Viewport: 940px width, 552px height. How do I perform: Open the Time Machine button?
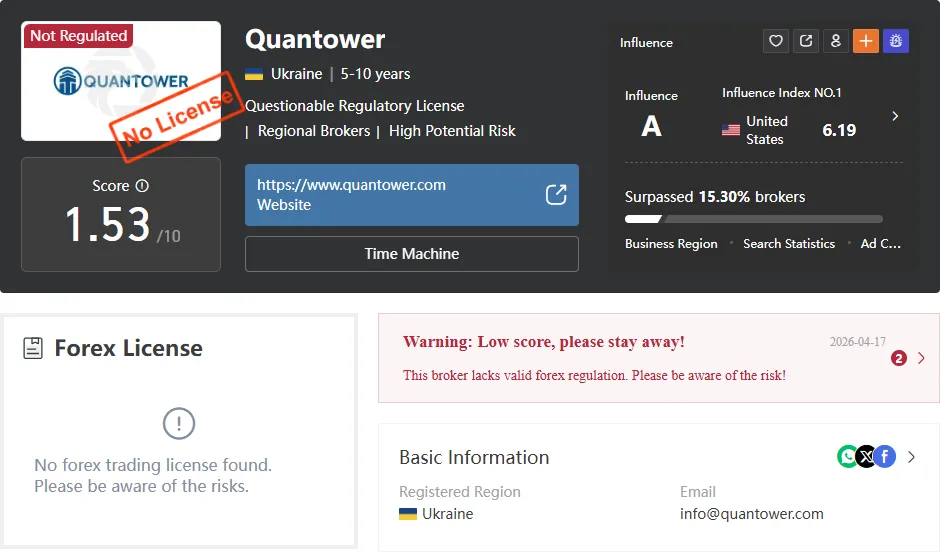point(412,254)
